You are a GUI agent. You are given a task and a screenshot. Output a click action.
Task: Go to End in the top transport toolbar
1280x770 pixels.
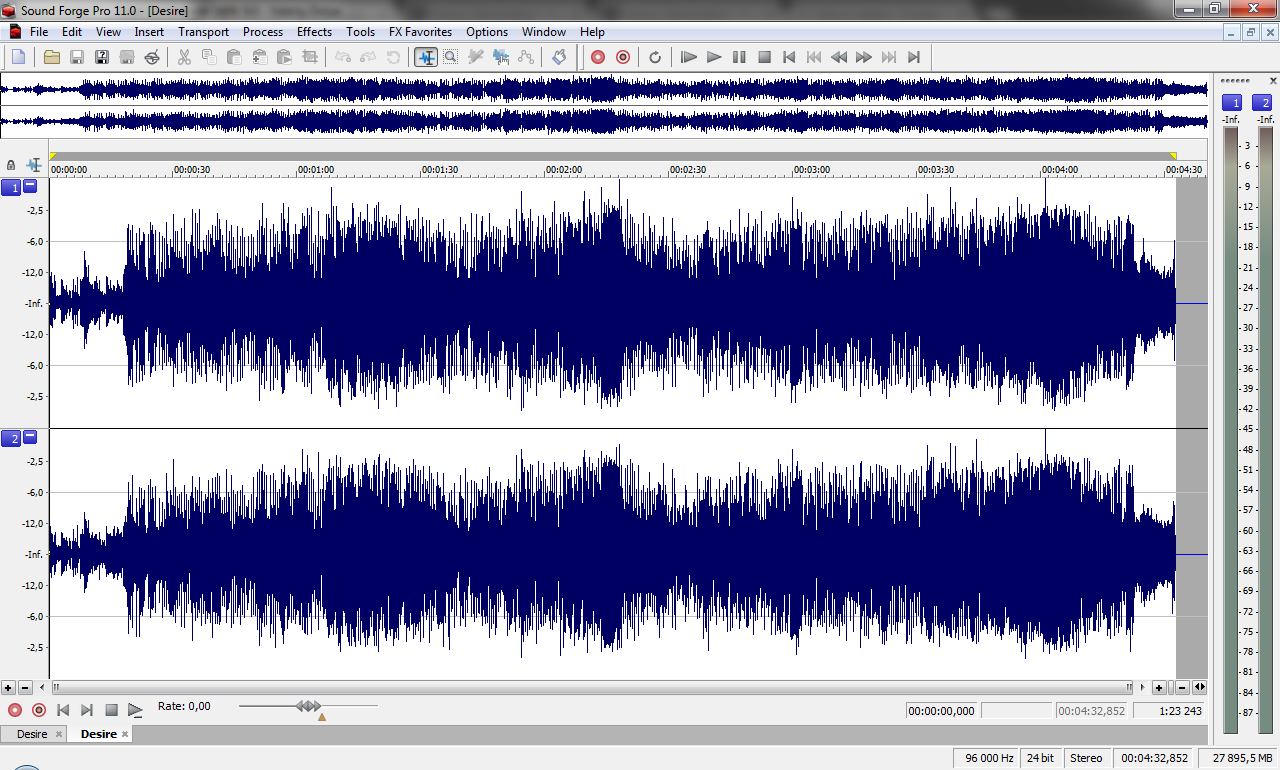tap(914, 57)
